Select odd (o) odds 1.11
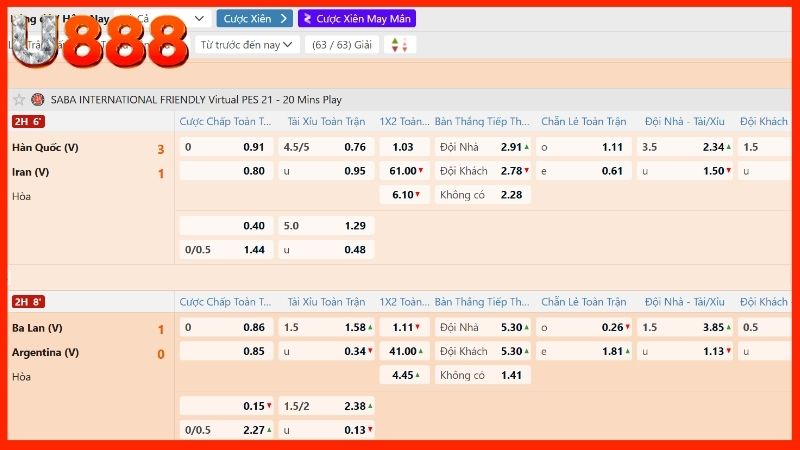800x450 pixels. point(584,147)
